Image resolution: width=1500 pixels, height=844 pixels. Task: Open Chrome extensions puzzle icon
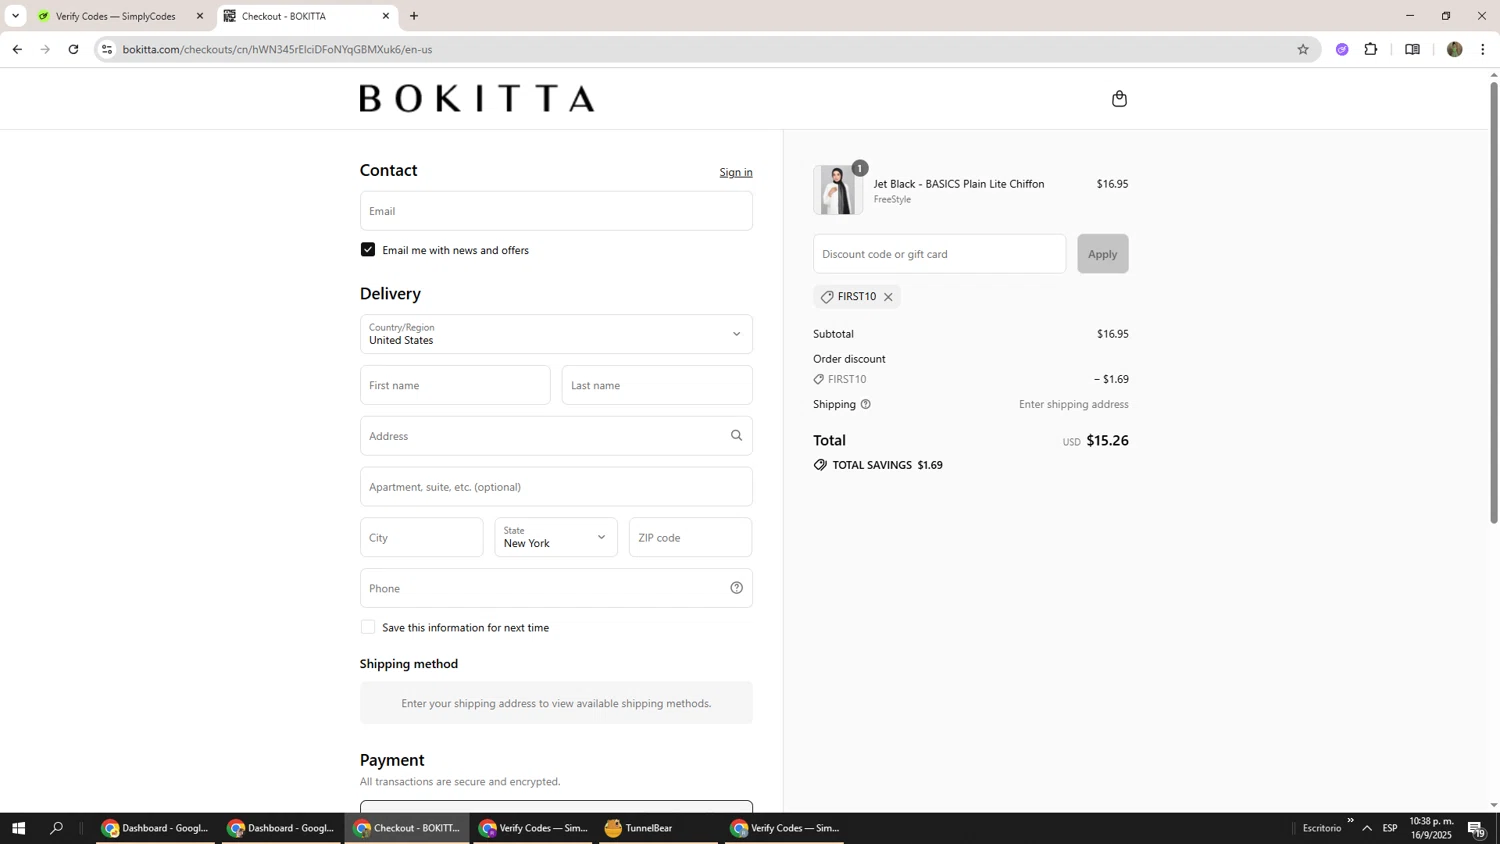pyautogui.click(x=1371, y=49)
